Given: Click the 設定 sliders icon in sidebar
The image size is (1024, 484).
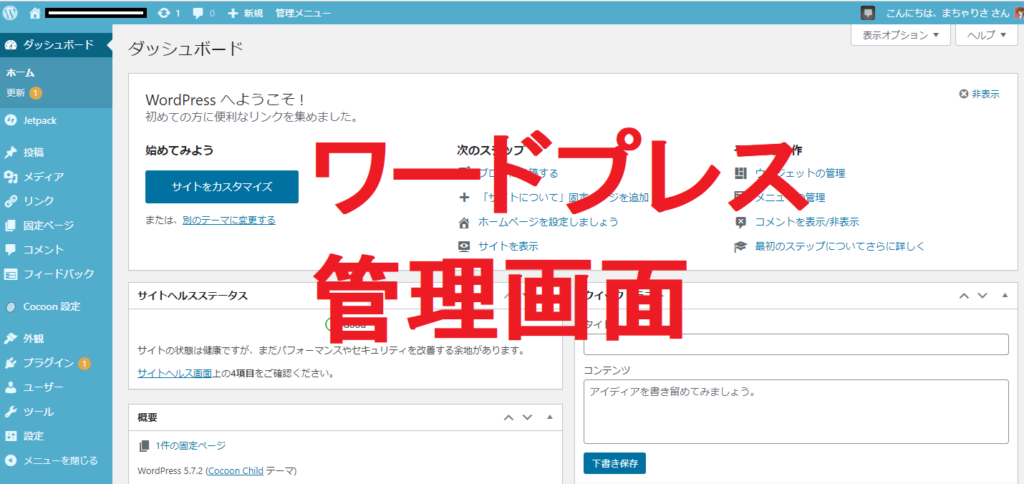Looking at the screenshot, I should [x=10, y=436].
